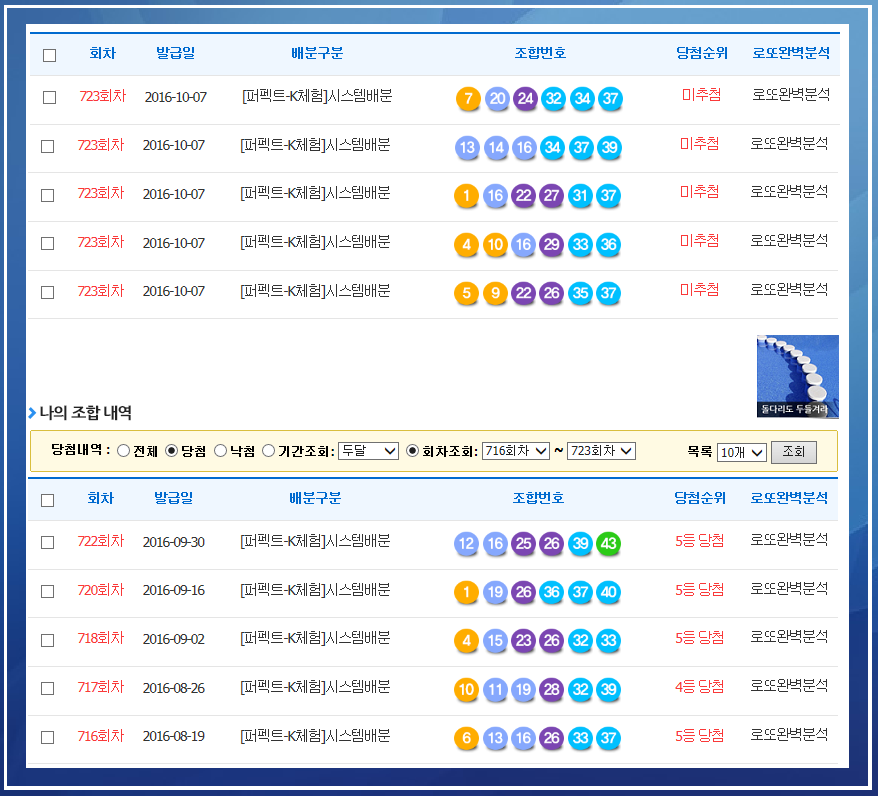Tick the checkbox for the 722회차 row

47,542
